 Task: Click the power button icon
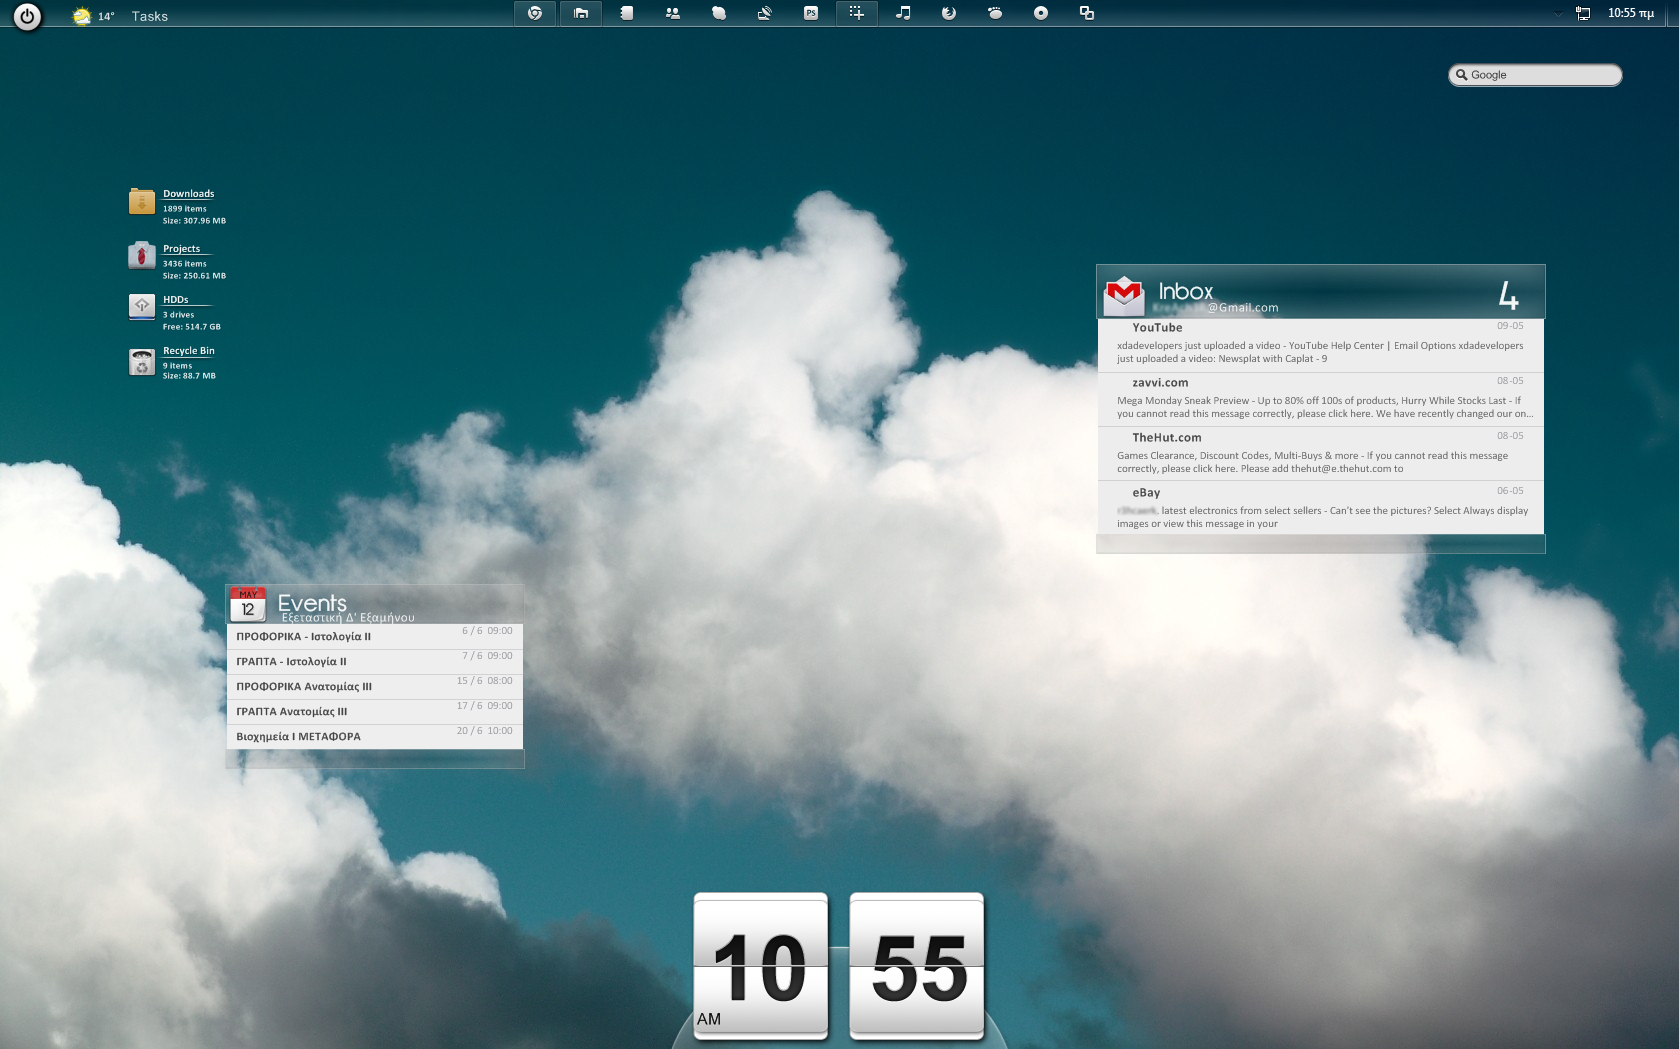point(27,16)
